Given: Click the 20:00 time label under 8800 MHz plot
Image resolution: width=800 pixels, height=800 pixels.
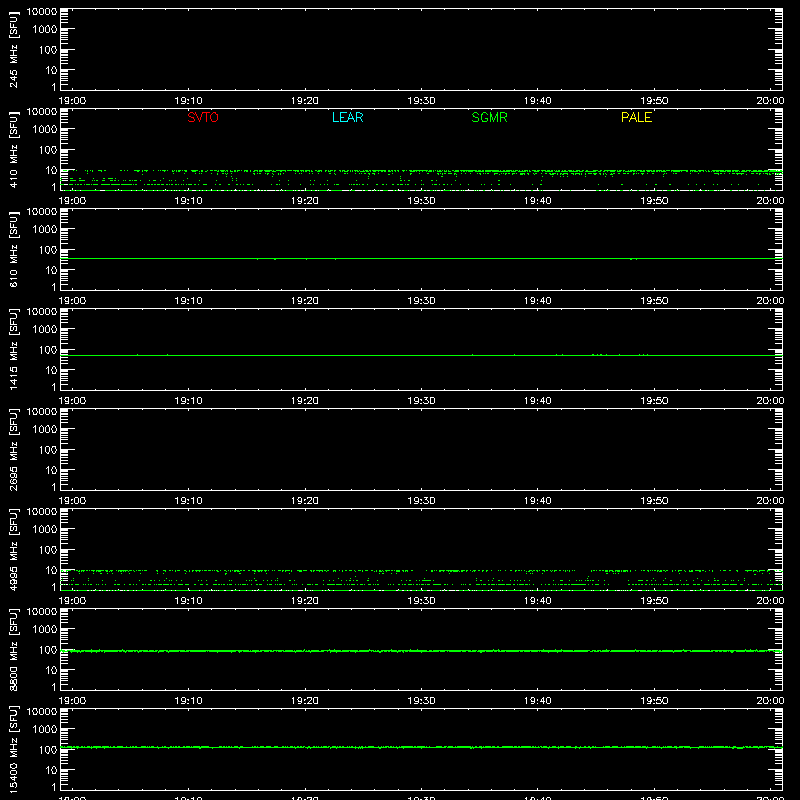Looking at the screenshot, I should 770,701.
